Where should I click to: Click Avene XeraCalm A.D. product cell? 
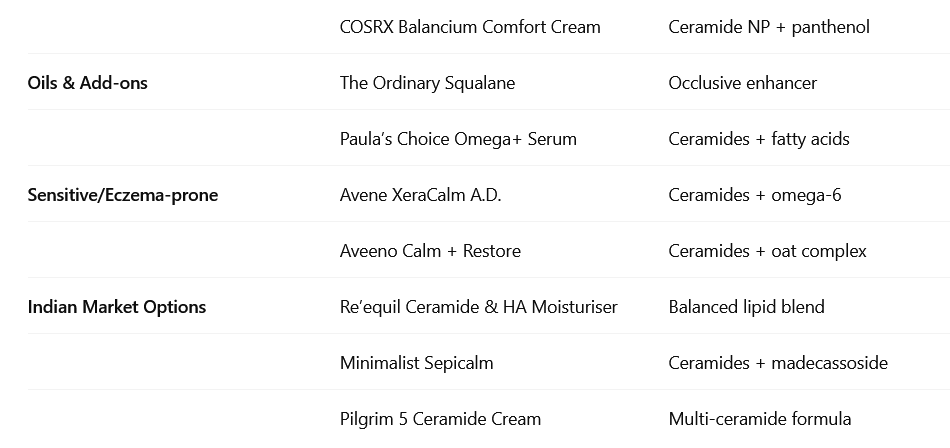point(420,195)
